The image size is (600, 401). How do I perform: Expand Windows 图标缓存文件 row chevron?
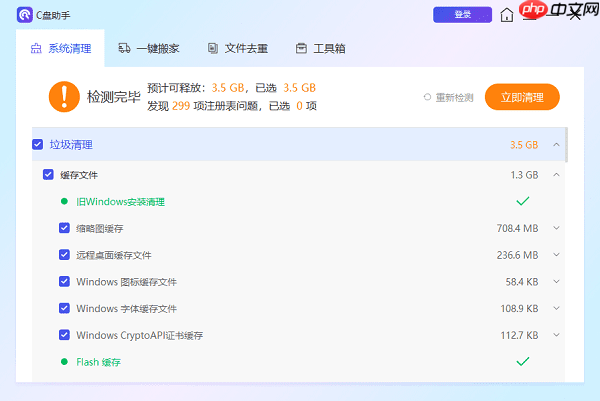point(556,282)
